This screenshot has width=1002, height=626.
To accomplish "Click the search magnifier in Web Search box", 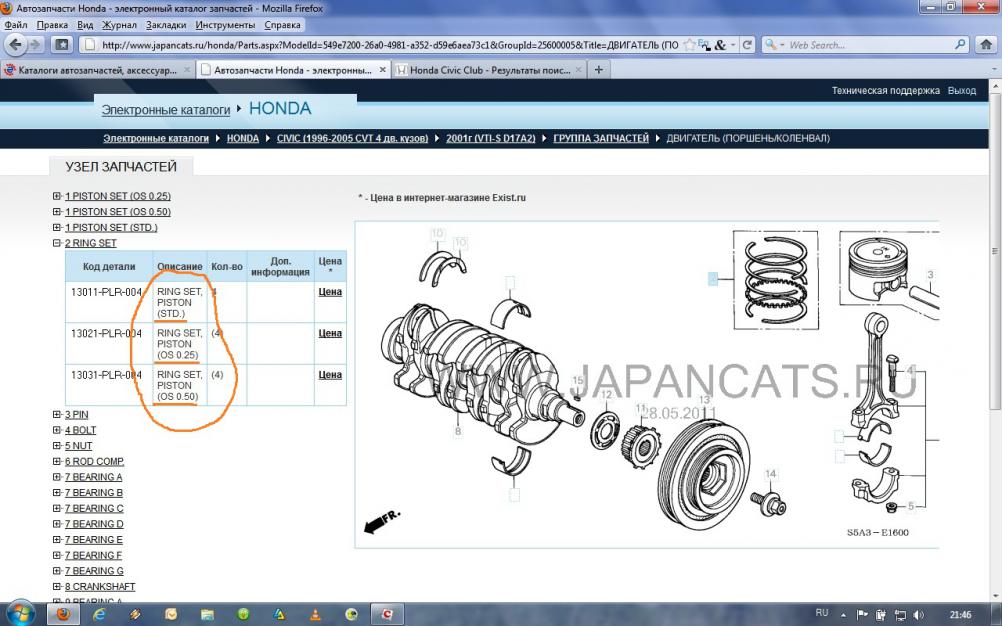I will tap(960, 45).
